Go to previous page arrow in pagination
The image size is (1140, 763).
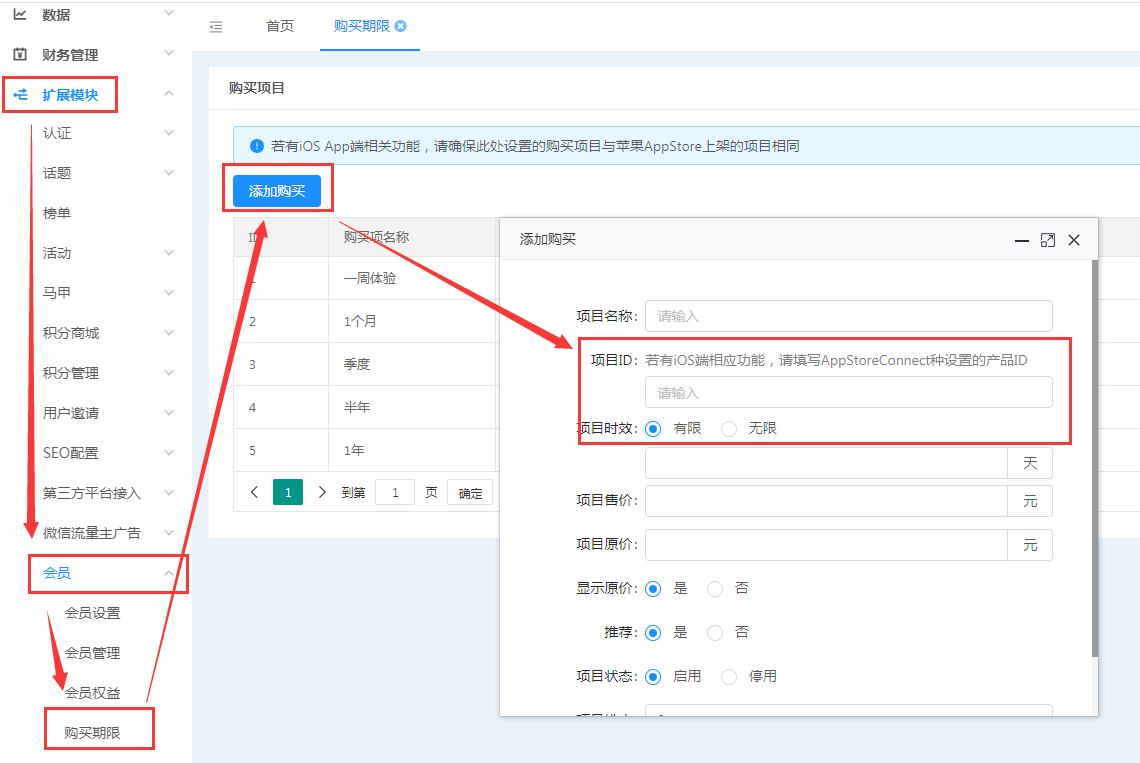[254, 492]
